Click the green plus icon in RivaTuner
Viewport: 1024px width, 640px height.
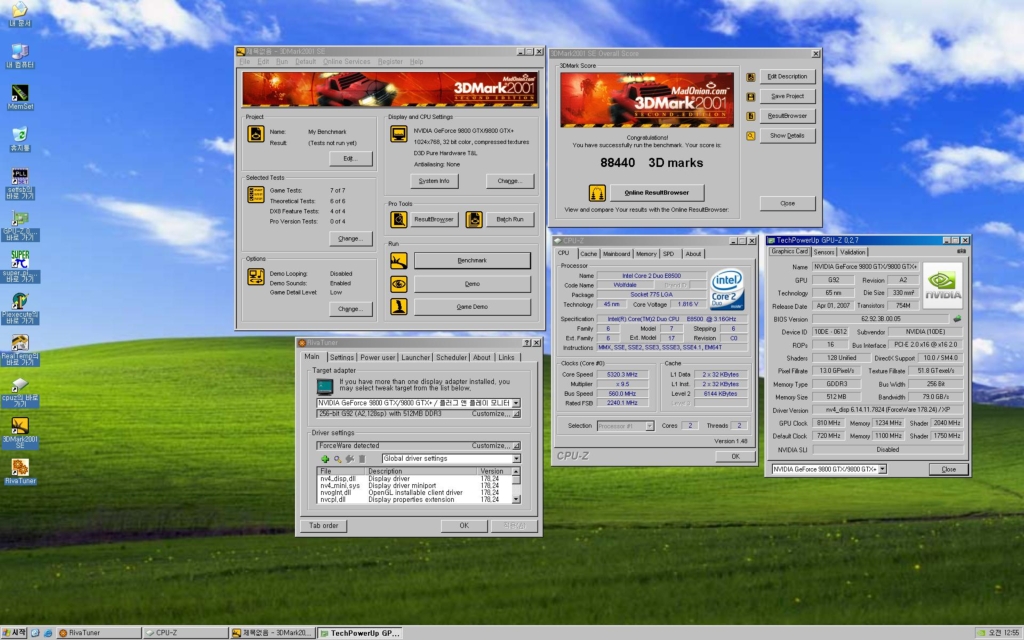point(325,459)
